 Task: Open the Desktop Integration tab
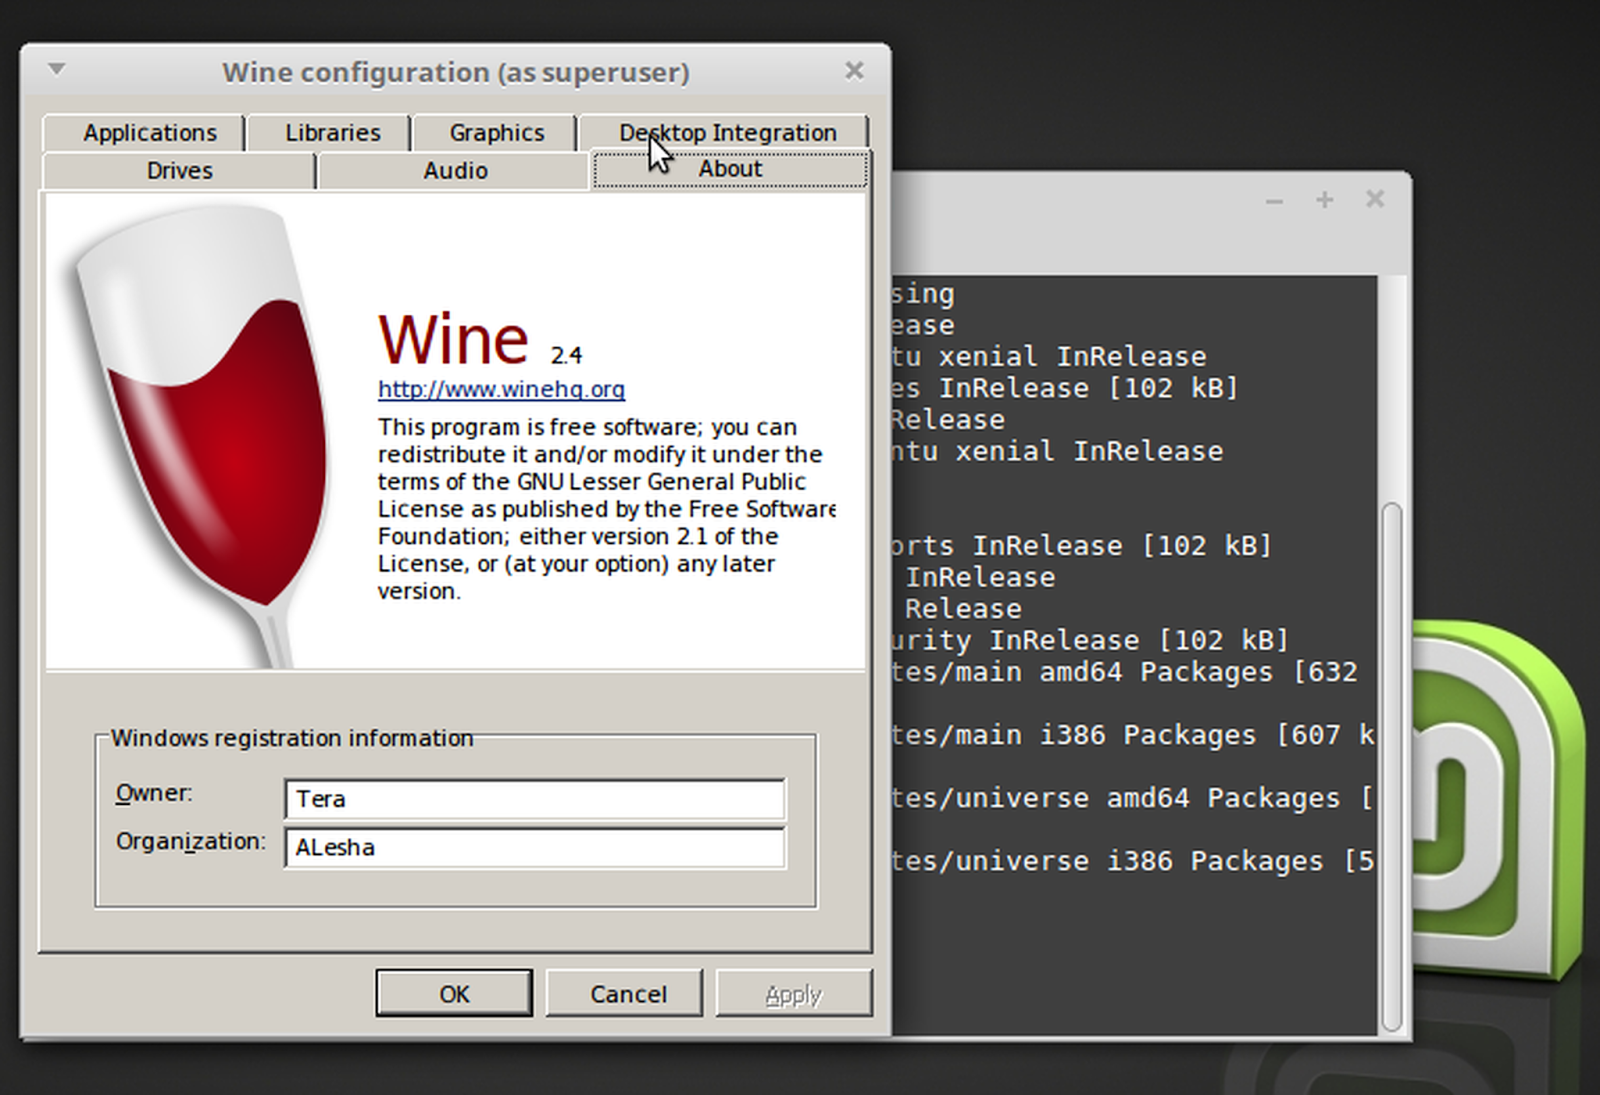(x=727, y=131)
